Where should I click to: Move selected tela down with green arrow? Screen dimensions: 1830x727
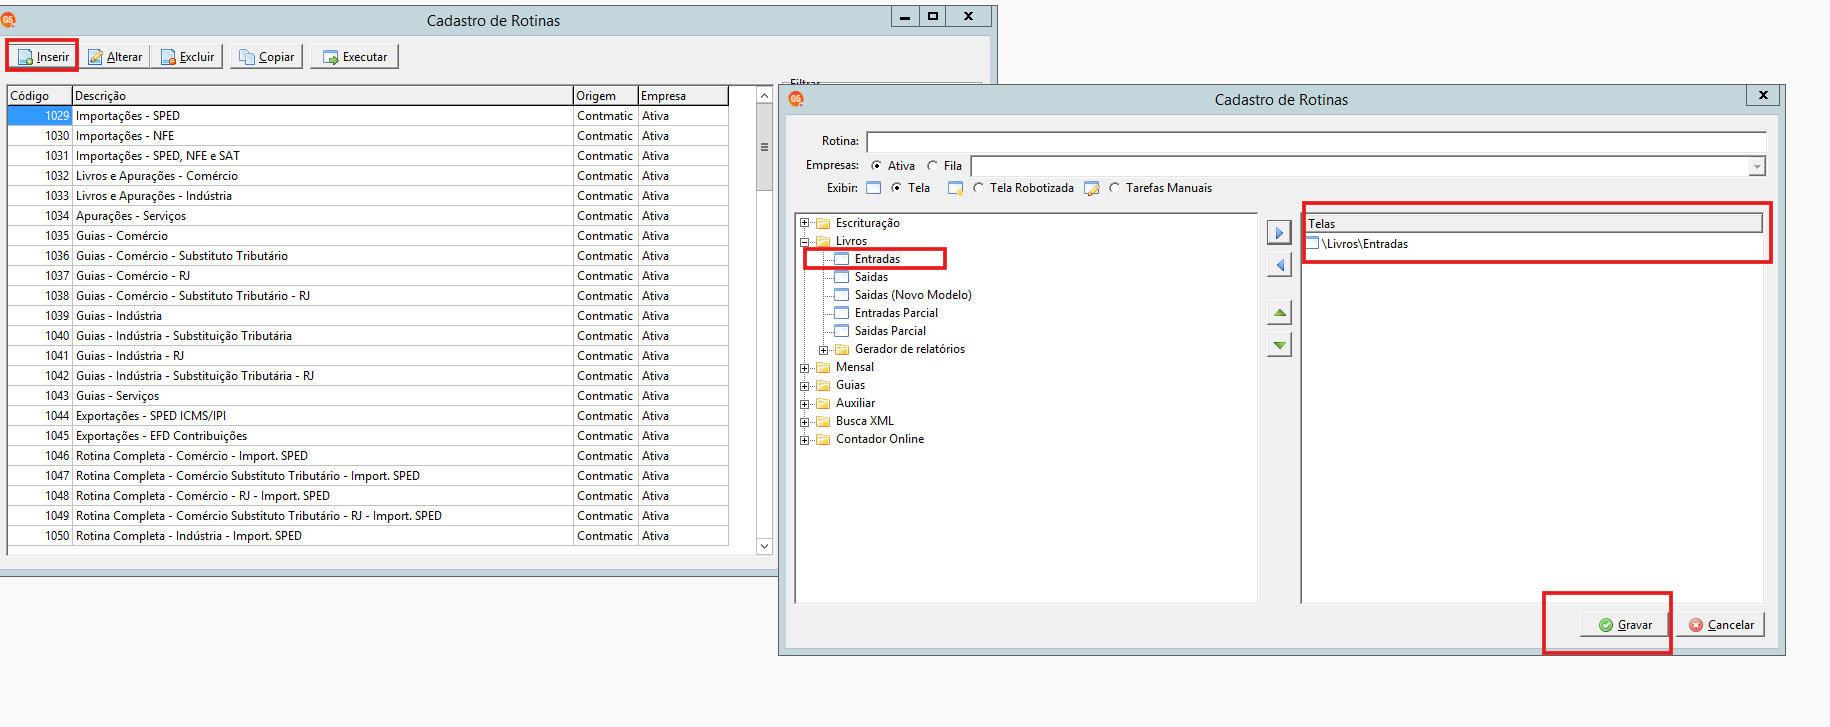[1279, 345]
